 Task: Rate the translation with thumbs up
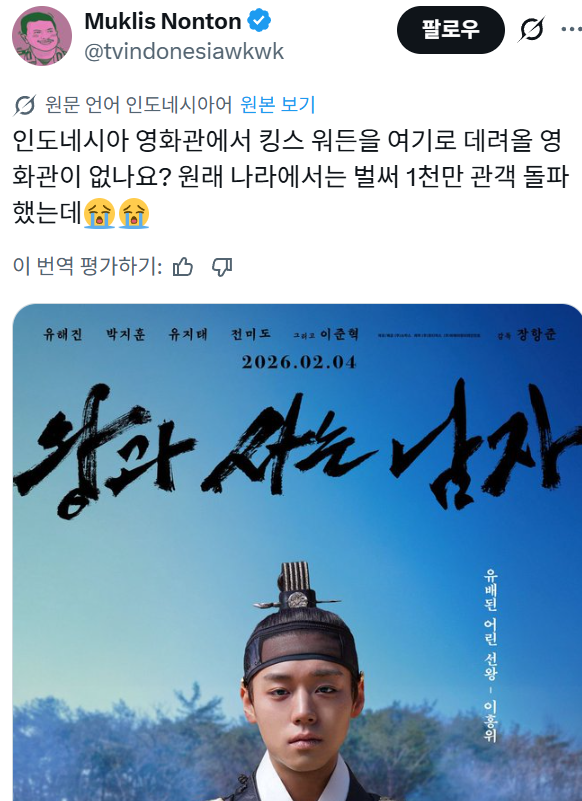[x=182, y=267]
